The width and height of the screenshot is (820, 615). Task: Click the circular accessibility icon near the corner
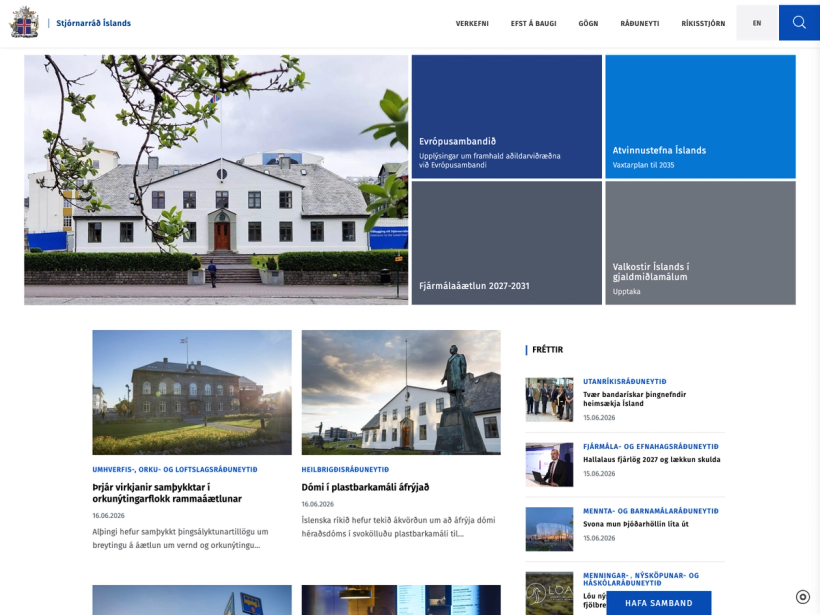pos(802,597)
